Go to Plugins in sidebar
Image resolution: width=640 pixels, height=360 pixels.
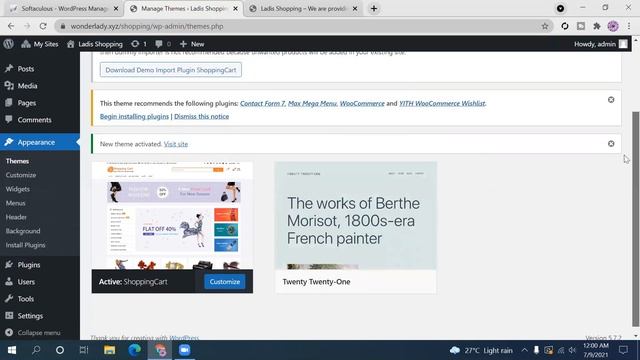pos(29,264)
